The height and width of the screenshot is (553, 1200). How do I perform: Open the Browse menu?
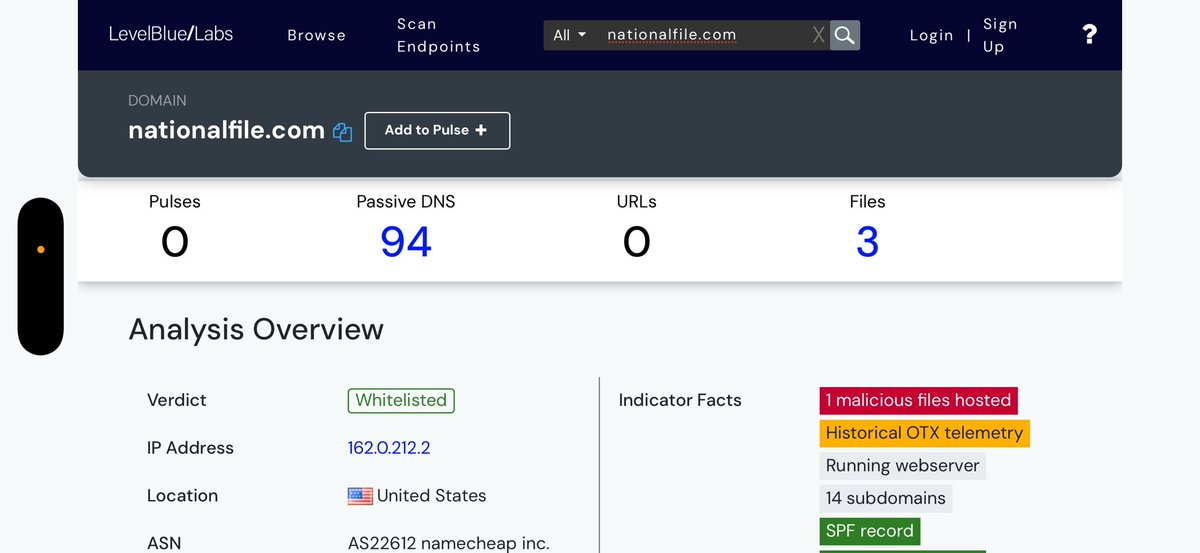point(316,35)
